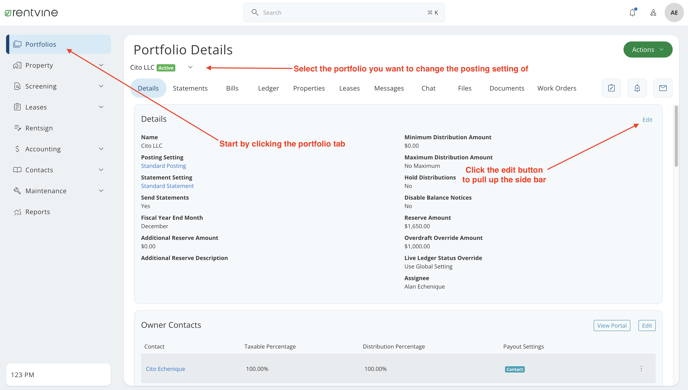This screenshot has width=688, height=390.
Task: Click the Rentvine logo
Action: [x=31, y=13]
